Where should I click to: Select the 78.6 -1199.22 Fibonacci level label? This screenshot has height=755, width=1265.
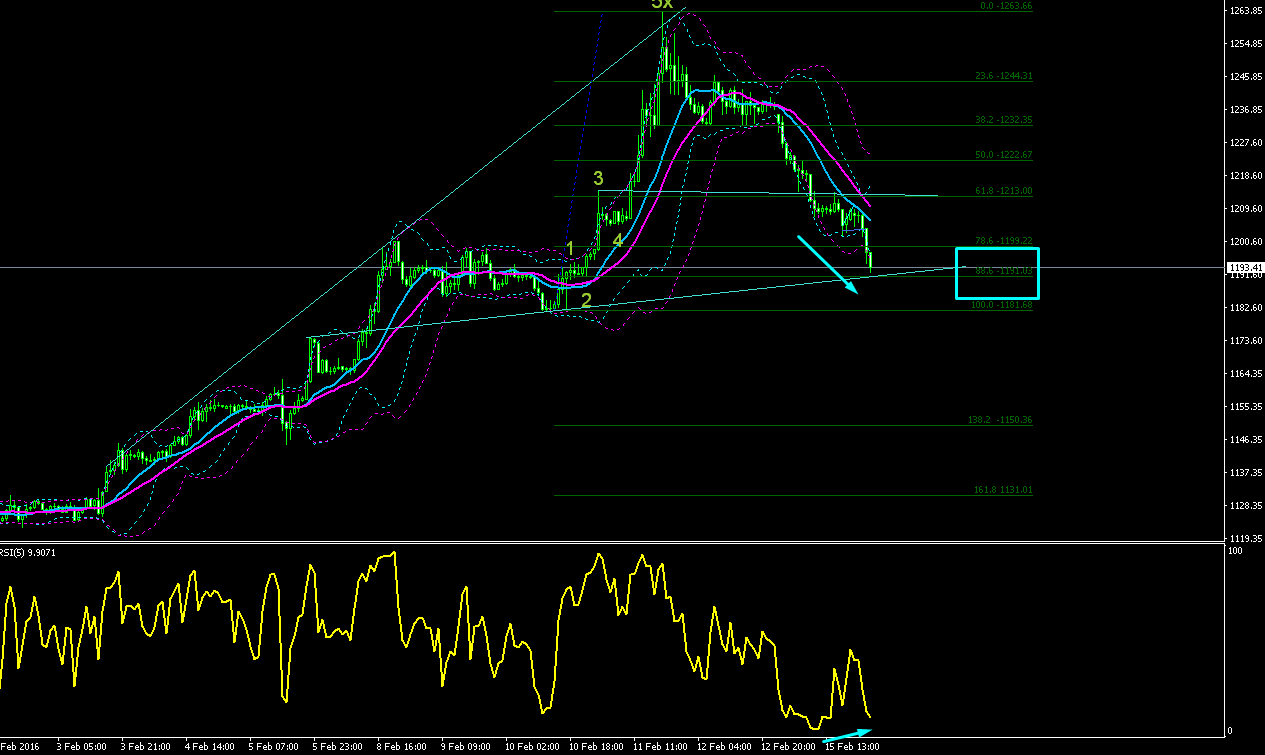(1004, 241)
